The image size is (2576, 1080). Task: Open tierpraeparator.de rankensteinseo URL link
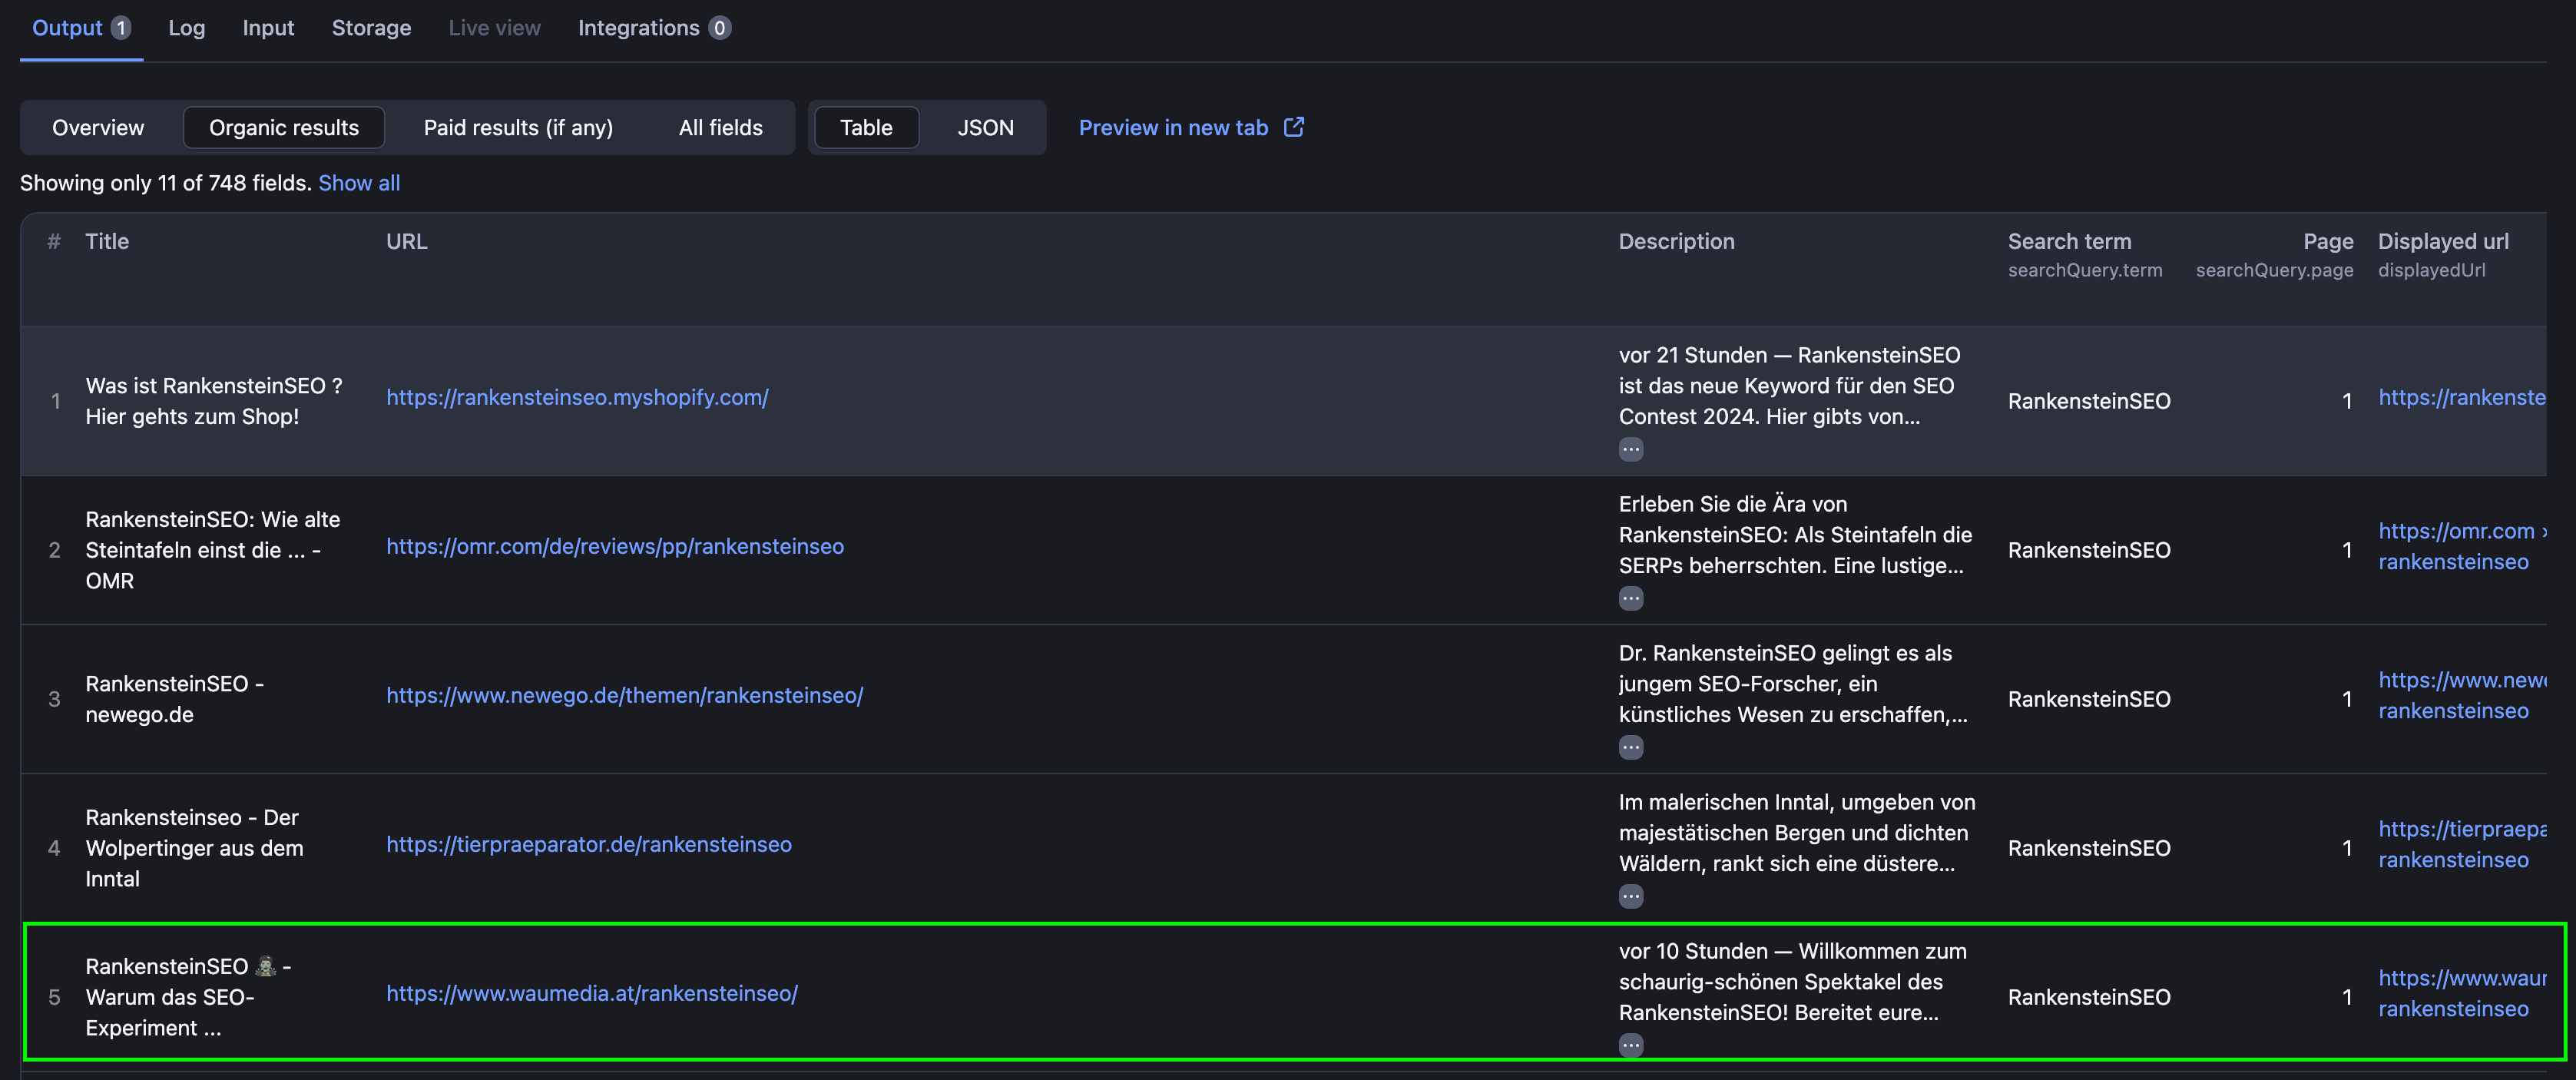pos(589,844)
